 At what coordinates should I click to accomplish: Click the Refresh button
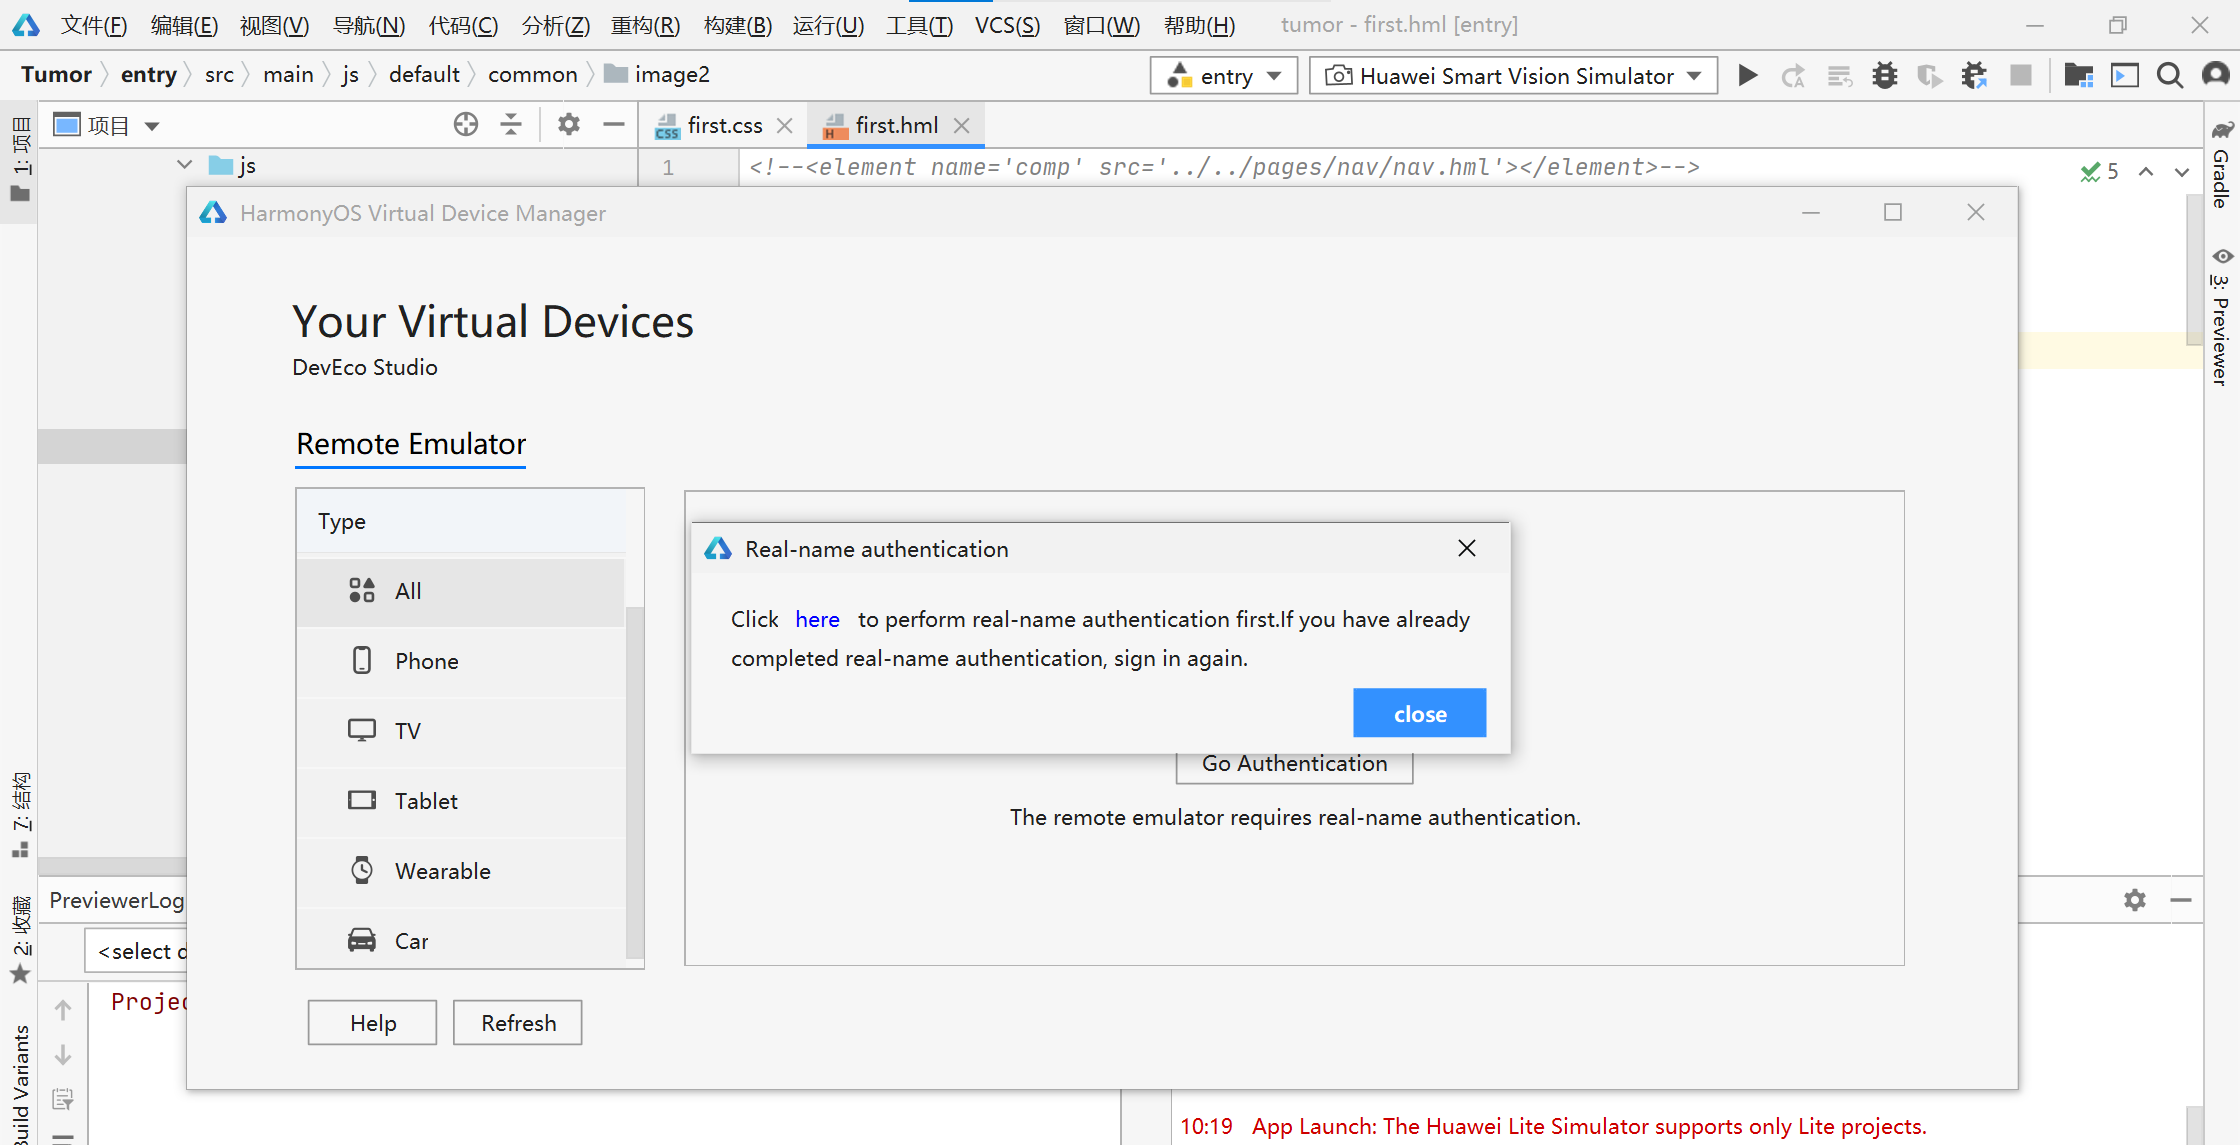[517, 1023]
